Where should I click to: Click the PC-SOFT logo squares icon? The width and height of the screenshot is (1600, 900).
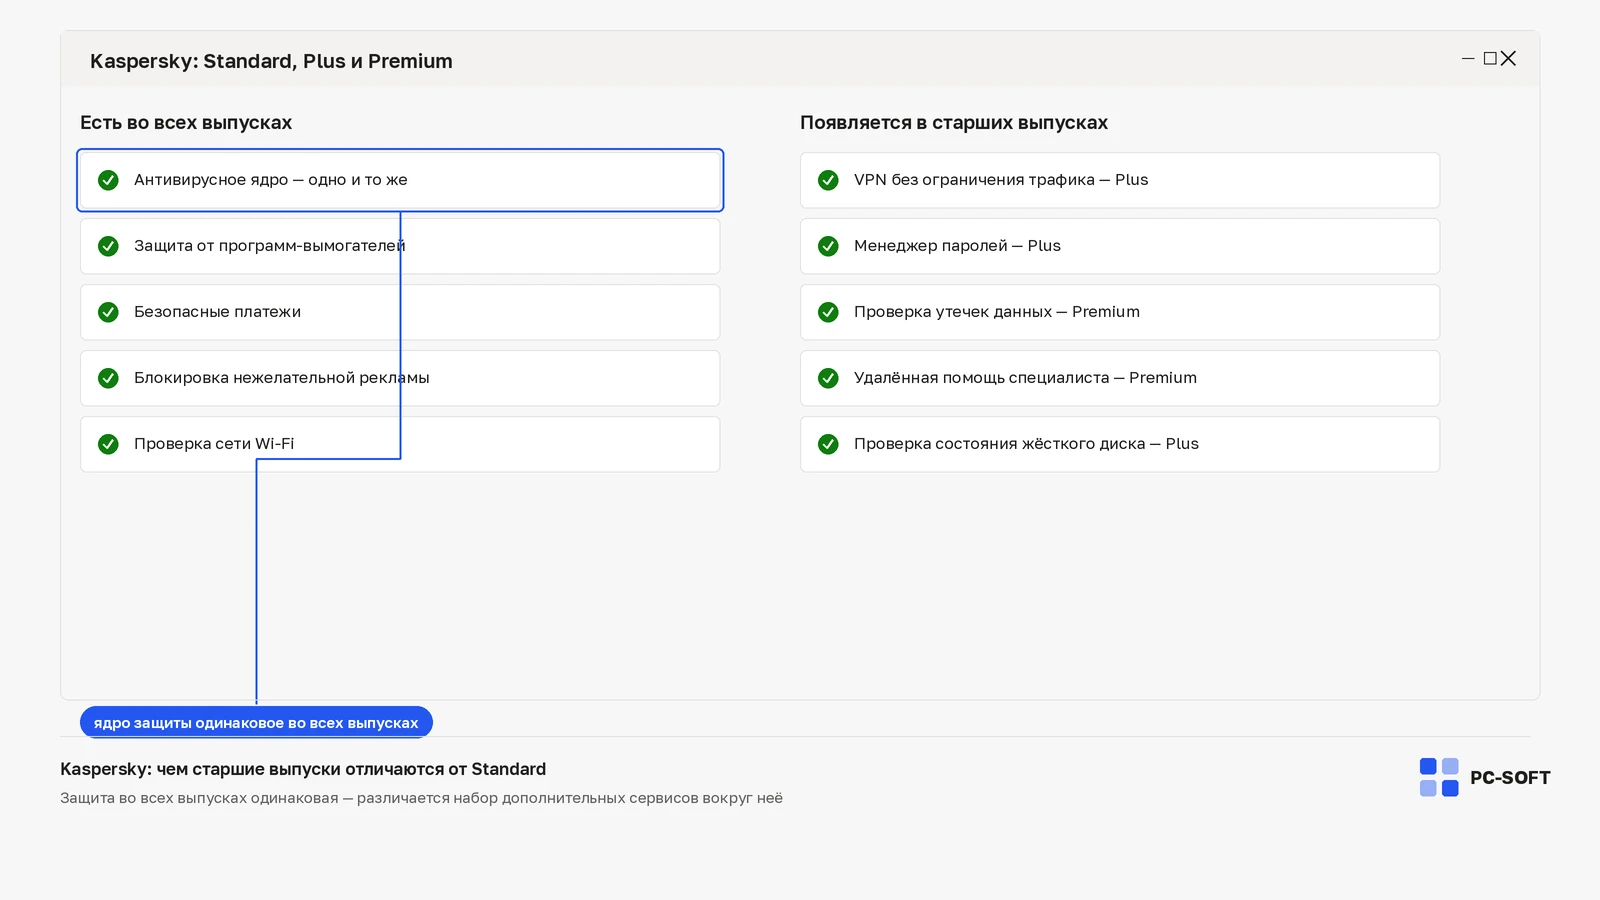[x=1439, y=777]
